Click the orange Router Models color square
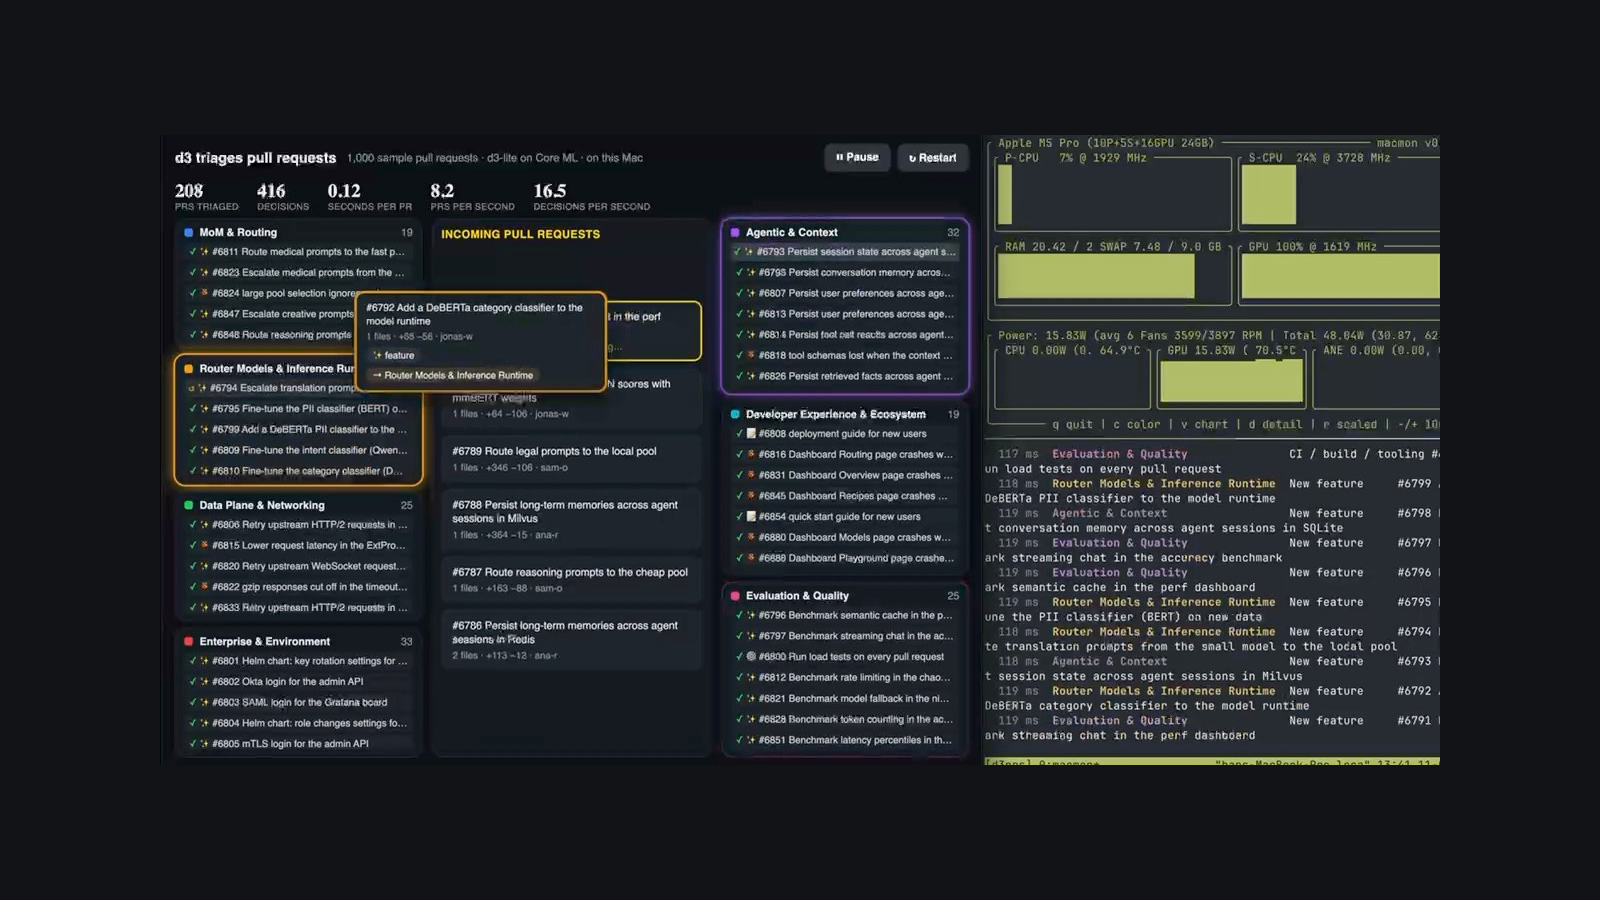Viewport: 1600px width, 900px height. pos(188,368)
